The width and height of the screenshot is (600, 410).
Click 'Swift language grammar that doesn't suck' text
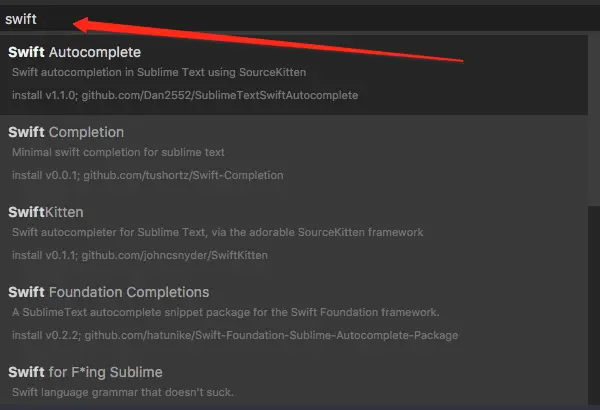pos(121,391)
